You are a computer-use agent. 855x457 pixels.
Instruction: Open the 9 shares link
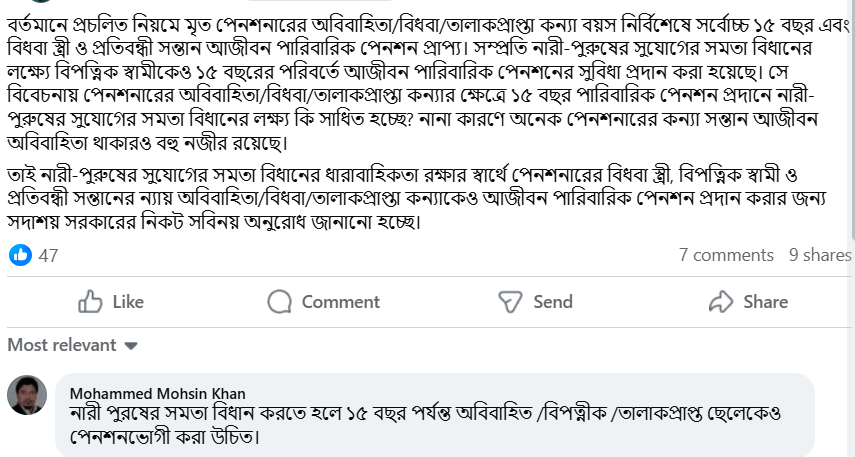click(x=819, y=255)
